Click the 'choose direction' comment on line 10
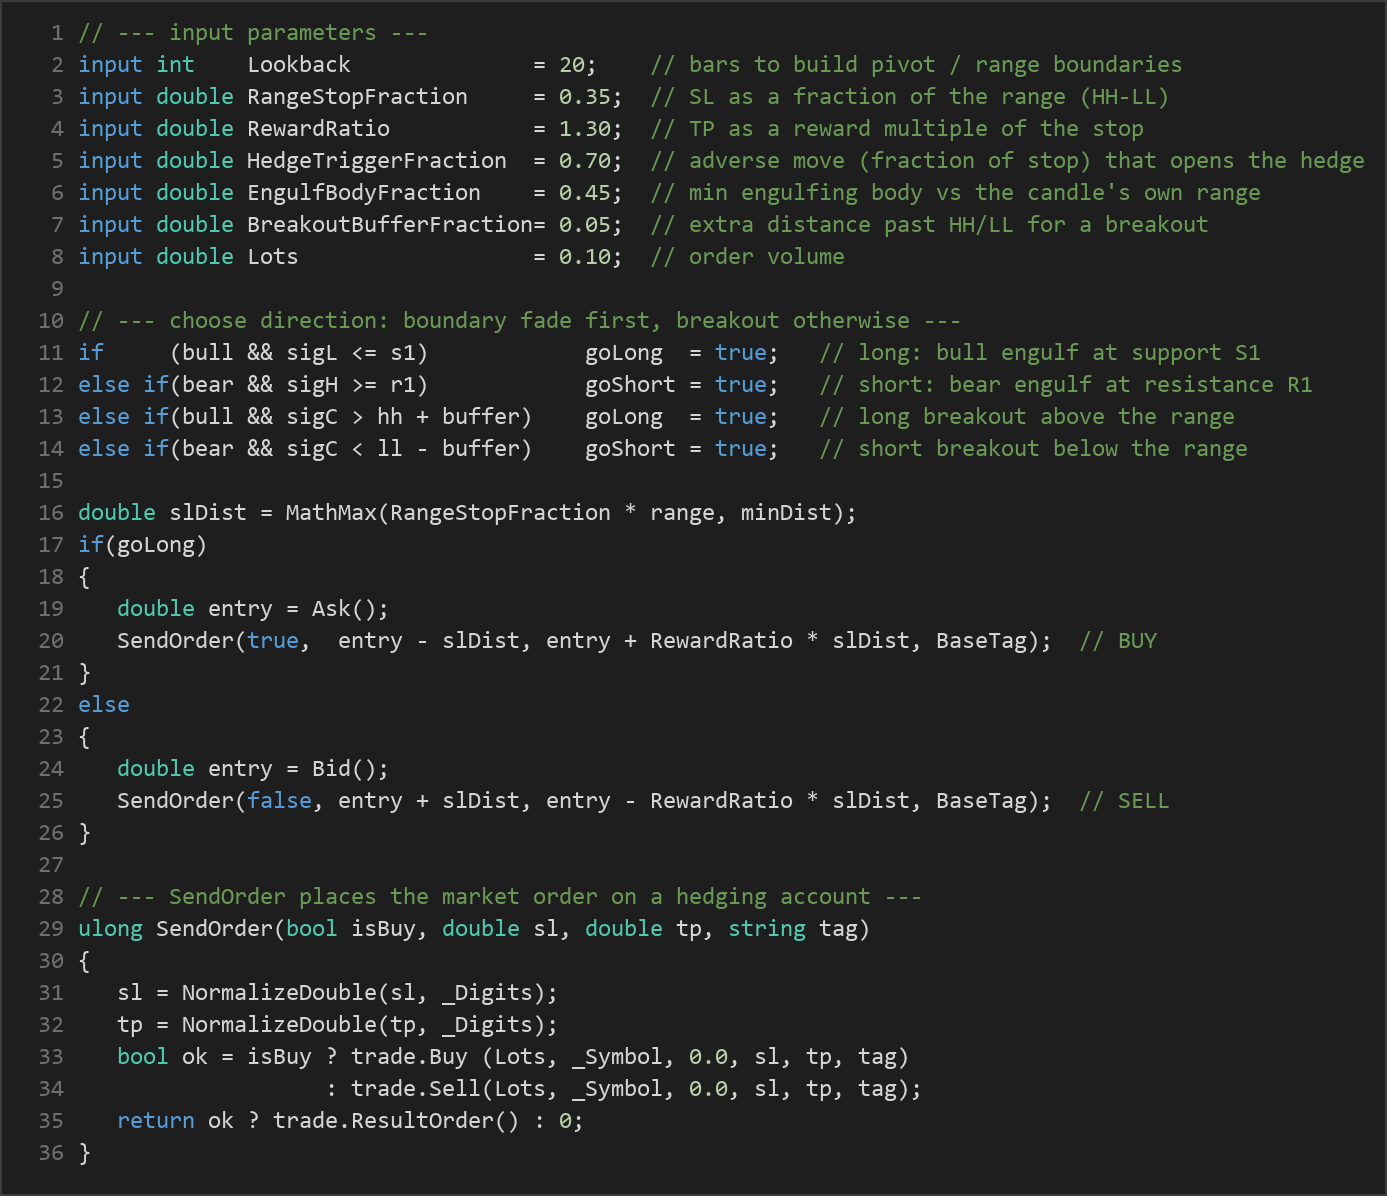This screenshot has height=1196, width=1387. [520, 321]
